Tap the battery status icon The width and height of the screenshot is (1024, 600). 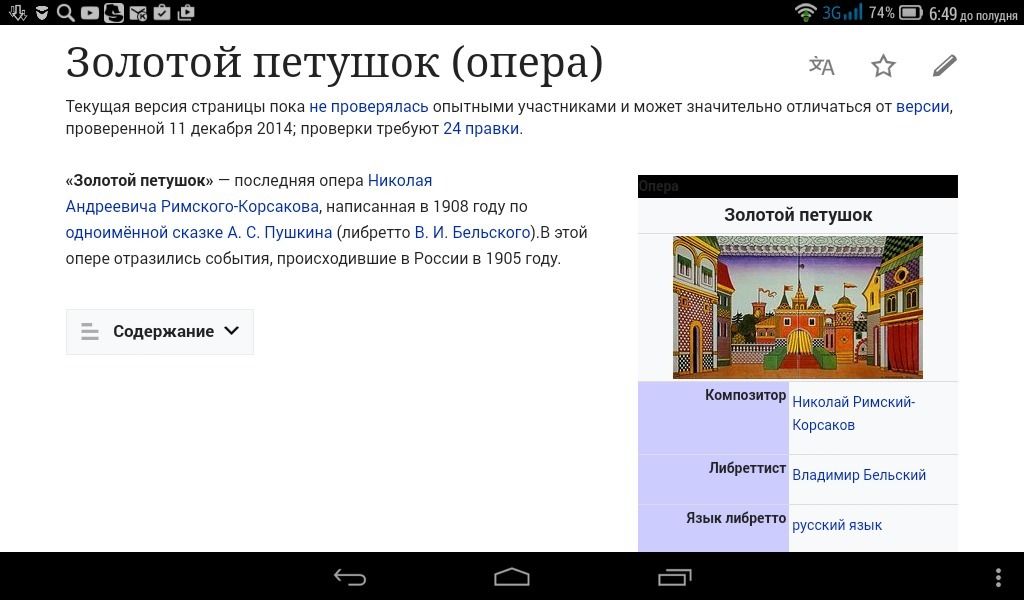[910, 12]
